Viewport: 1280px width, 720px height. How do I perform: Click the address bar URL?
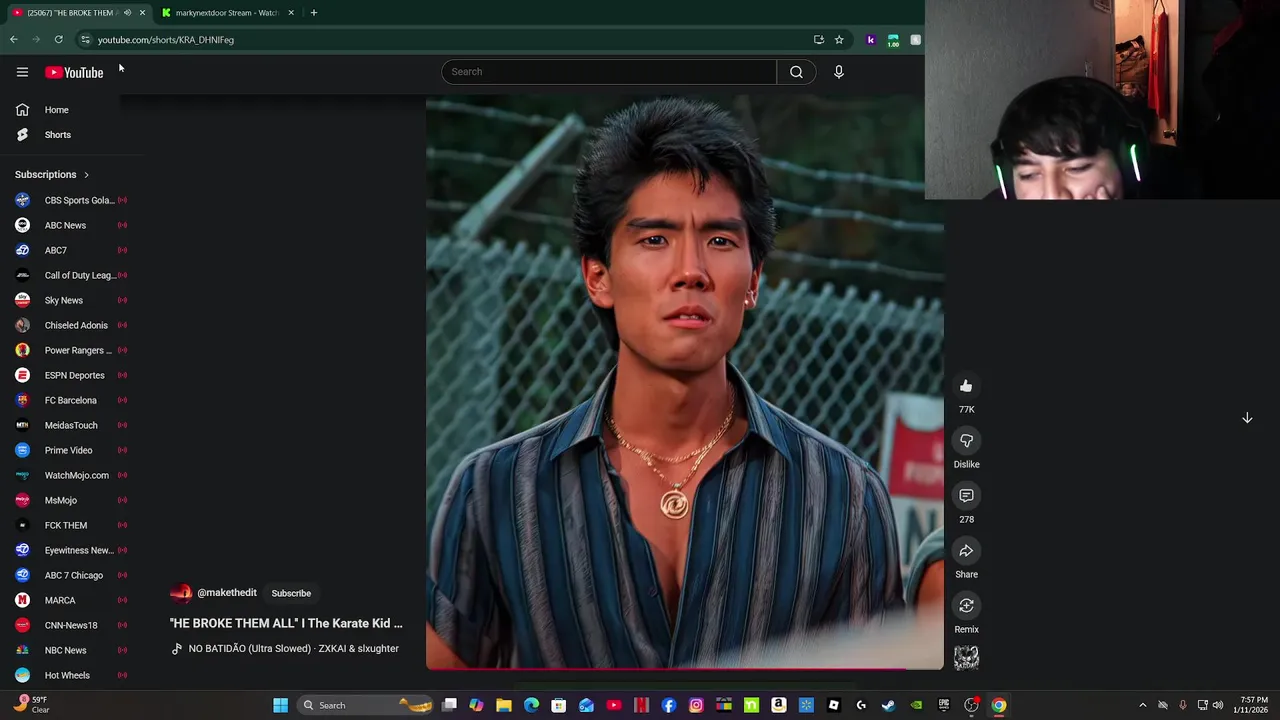pyautogui.click(x=166, y=40)
